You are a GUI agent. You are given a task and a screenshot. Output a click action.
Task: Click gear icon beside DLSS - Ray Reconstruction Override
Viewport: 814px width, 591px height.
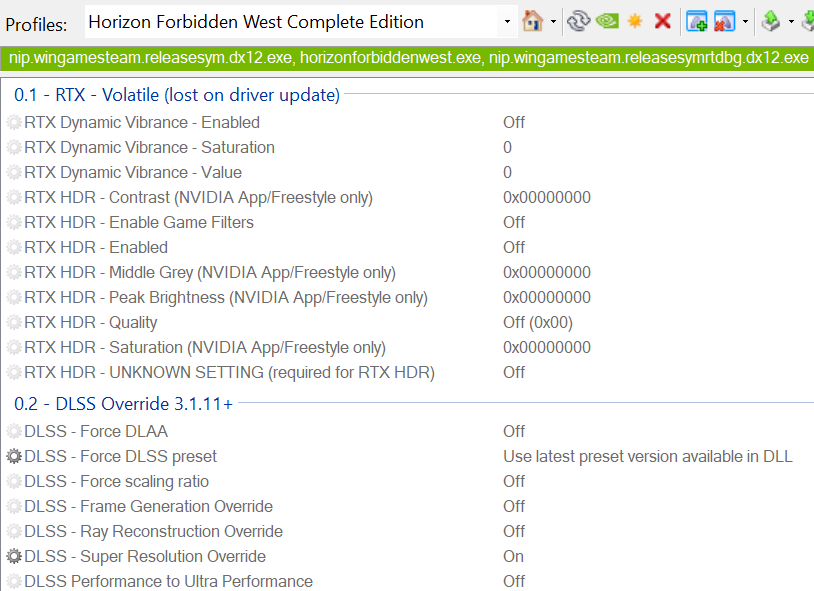(14, 531)
